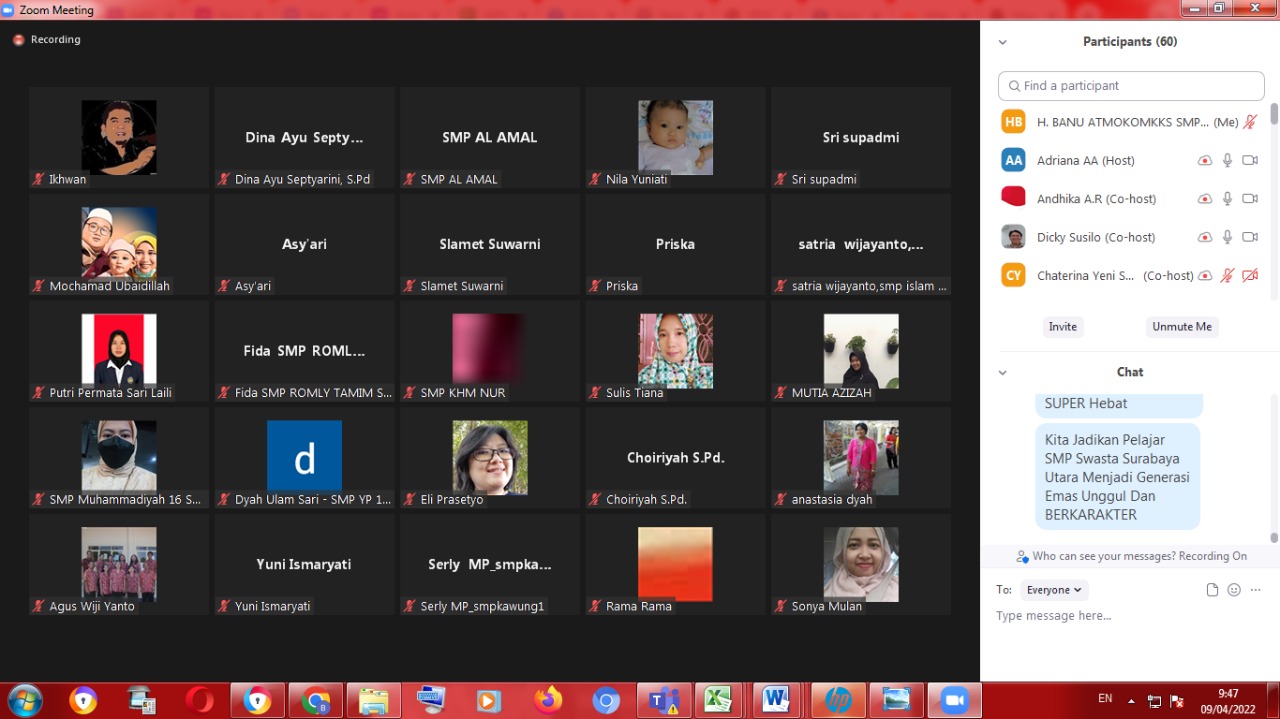The image size is (1280, 719).
Task: Select the SMP AL AMAL participant tile
Action: point(490,137)
